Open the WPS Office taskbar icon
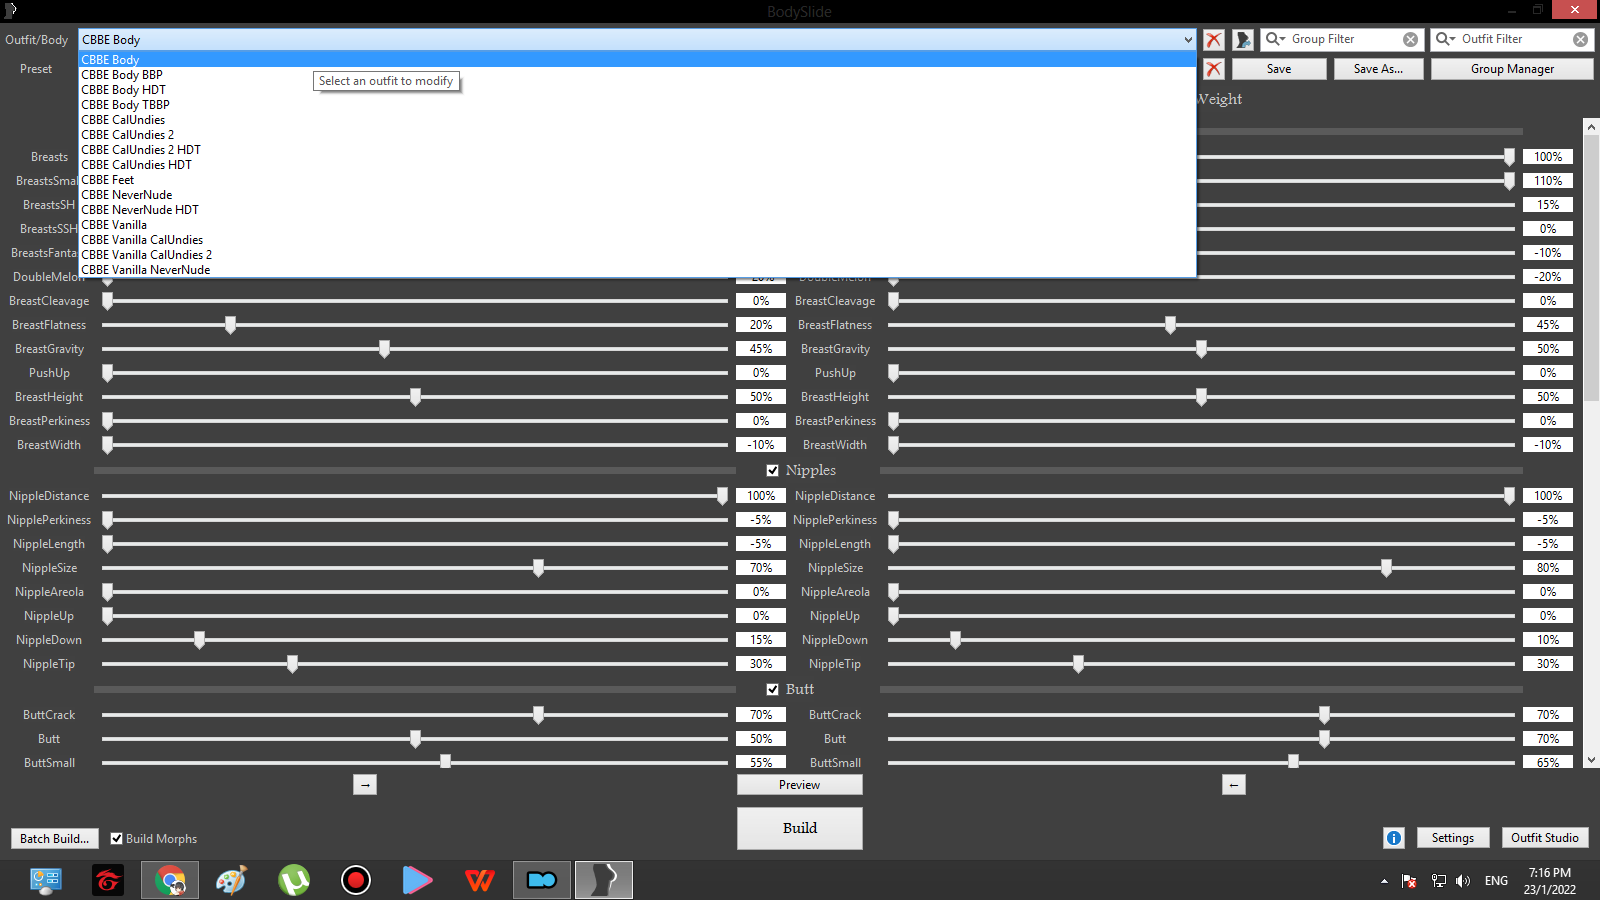This screenshot has width=1600, height=900. point(480,880)
